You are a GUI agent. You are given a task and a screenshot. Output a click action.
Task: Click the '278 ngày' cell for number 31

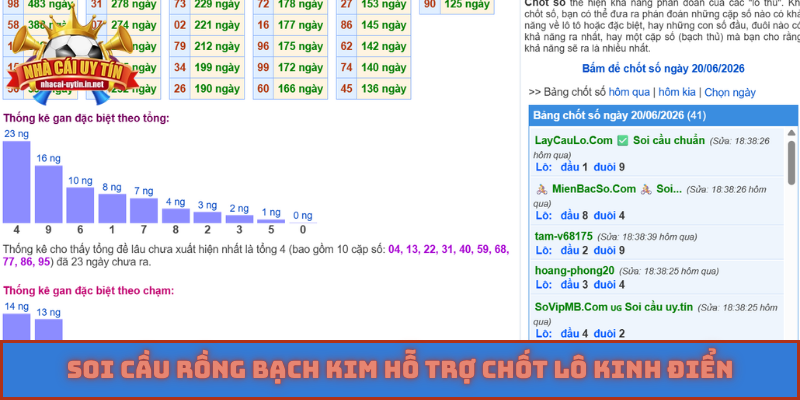click(x=134, y=5)
